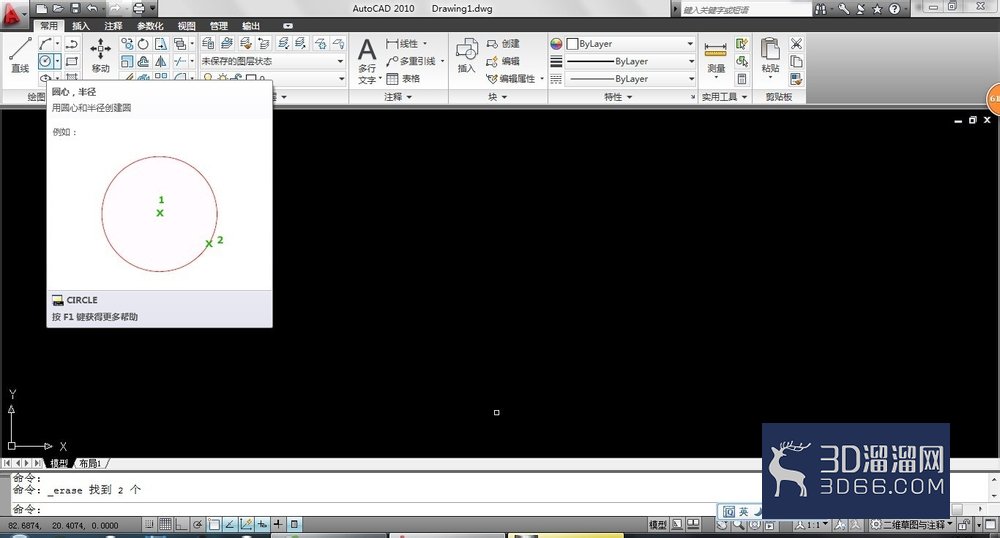Expand the 块 block panel

pyautogui.click(x=497, y=97)
